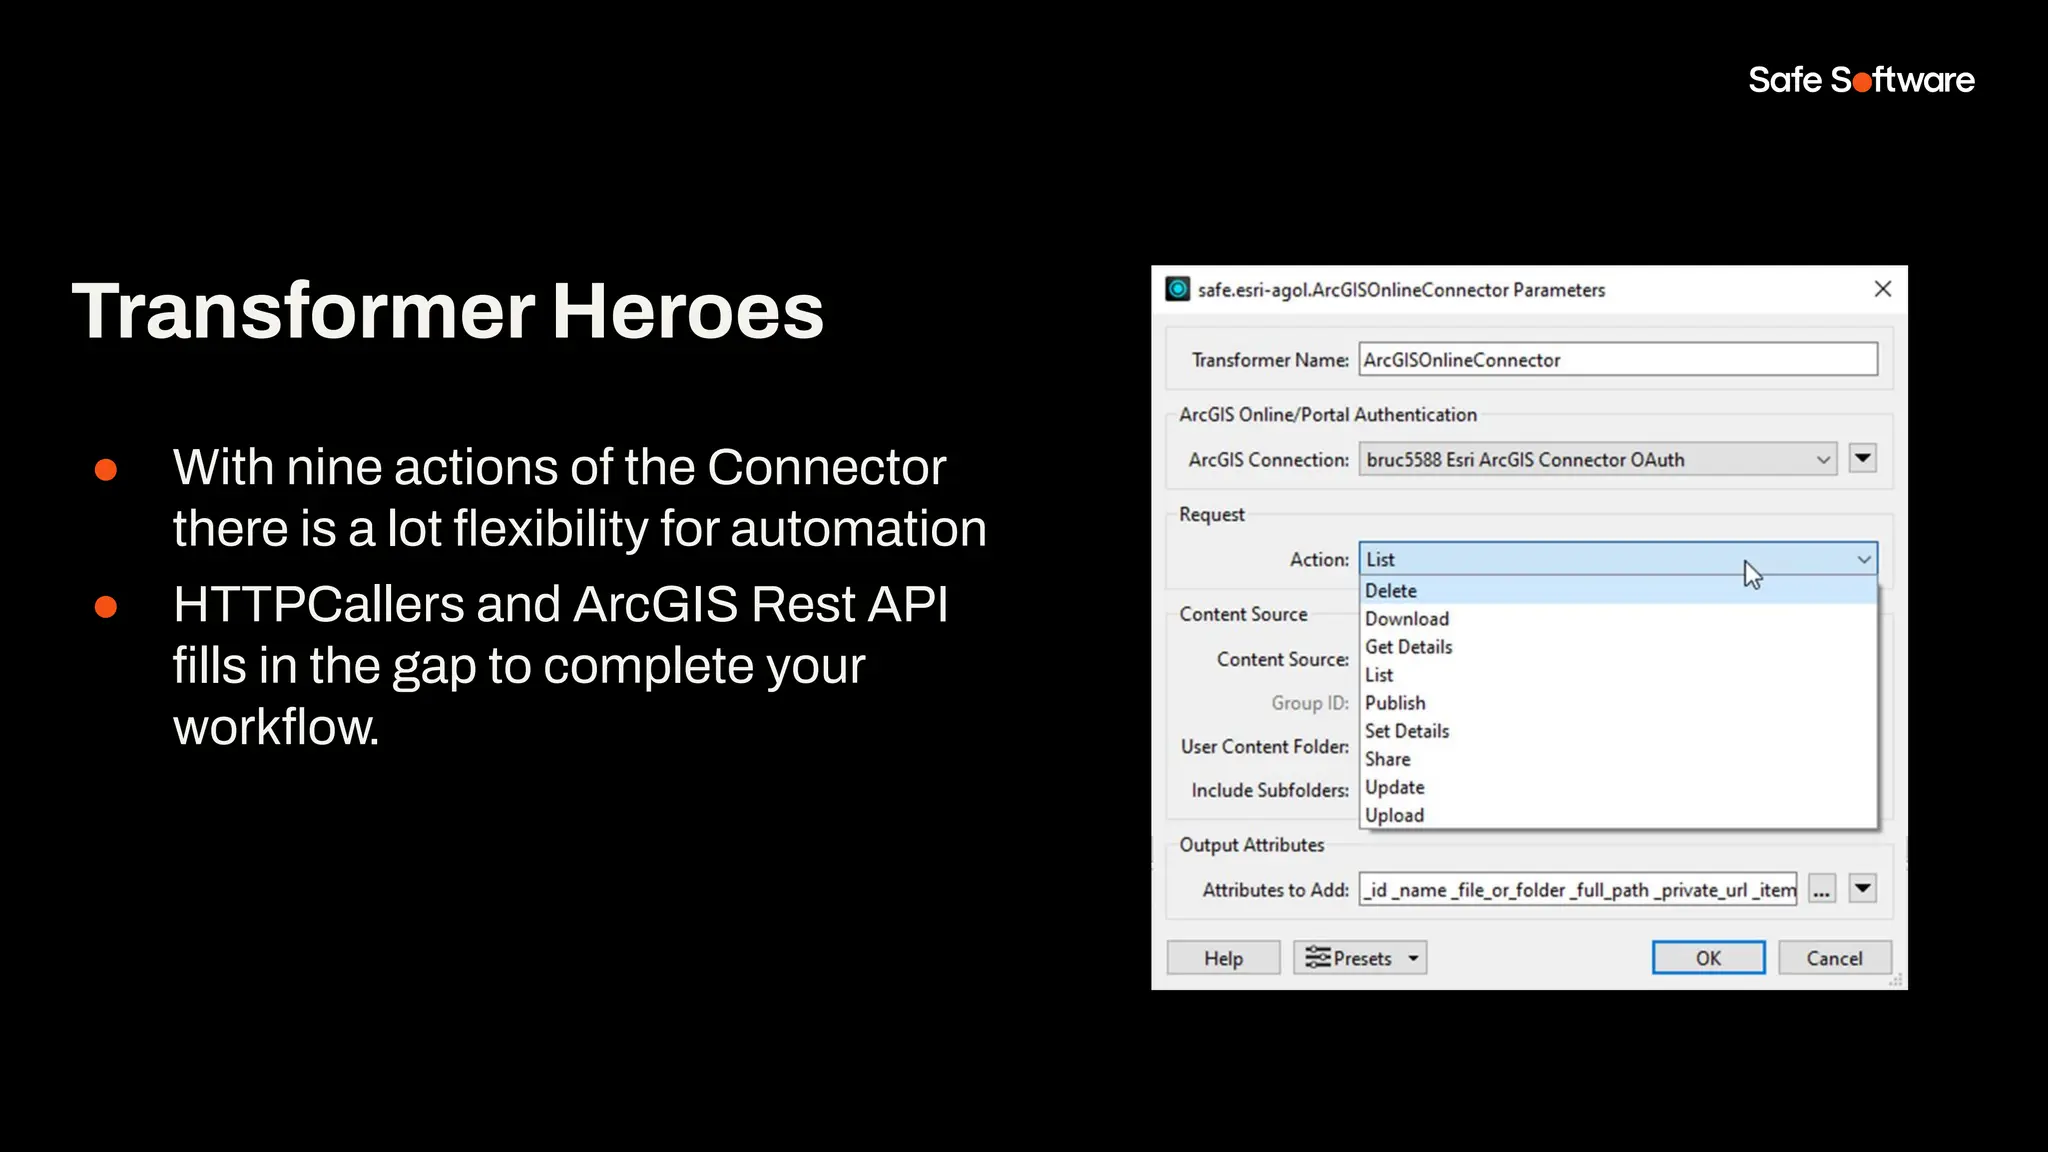Screen dimensions: 2048x1152
Task: Click the Transformer Name input field
Action: coord(1618,360)
